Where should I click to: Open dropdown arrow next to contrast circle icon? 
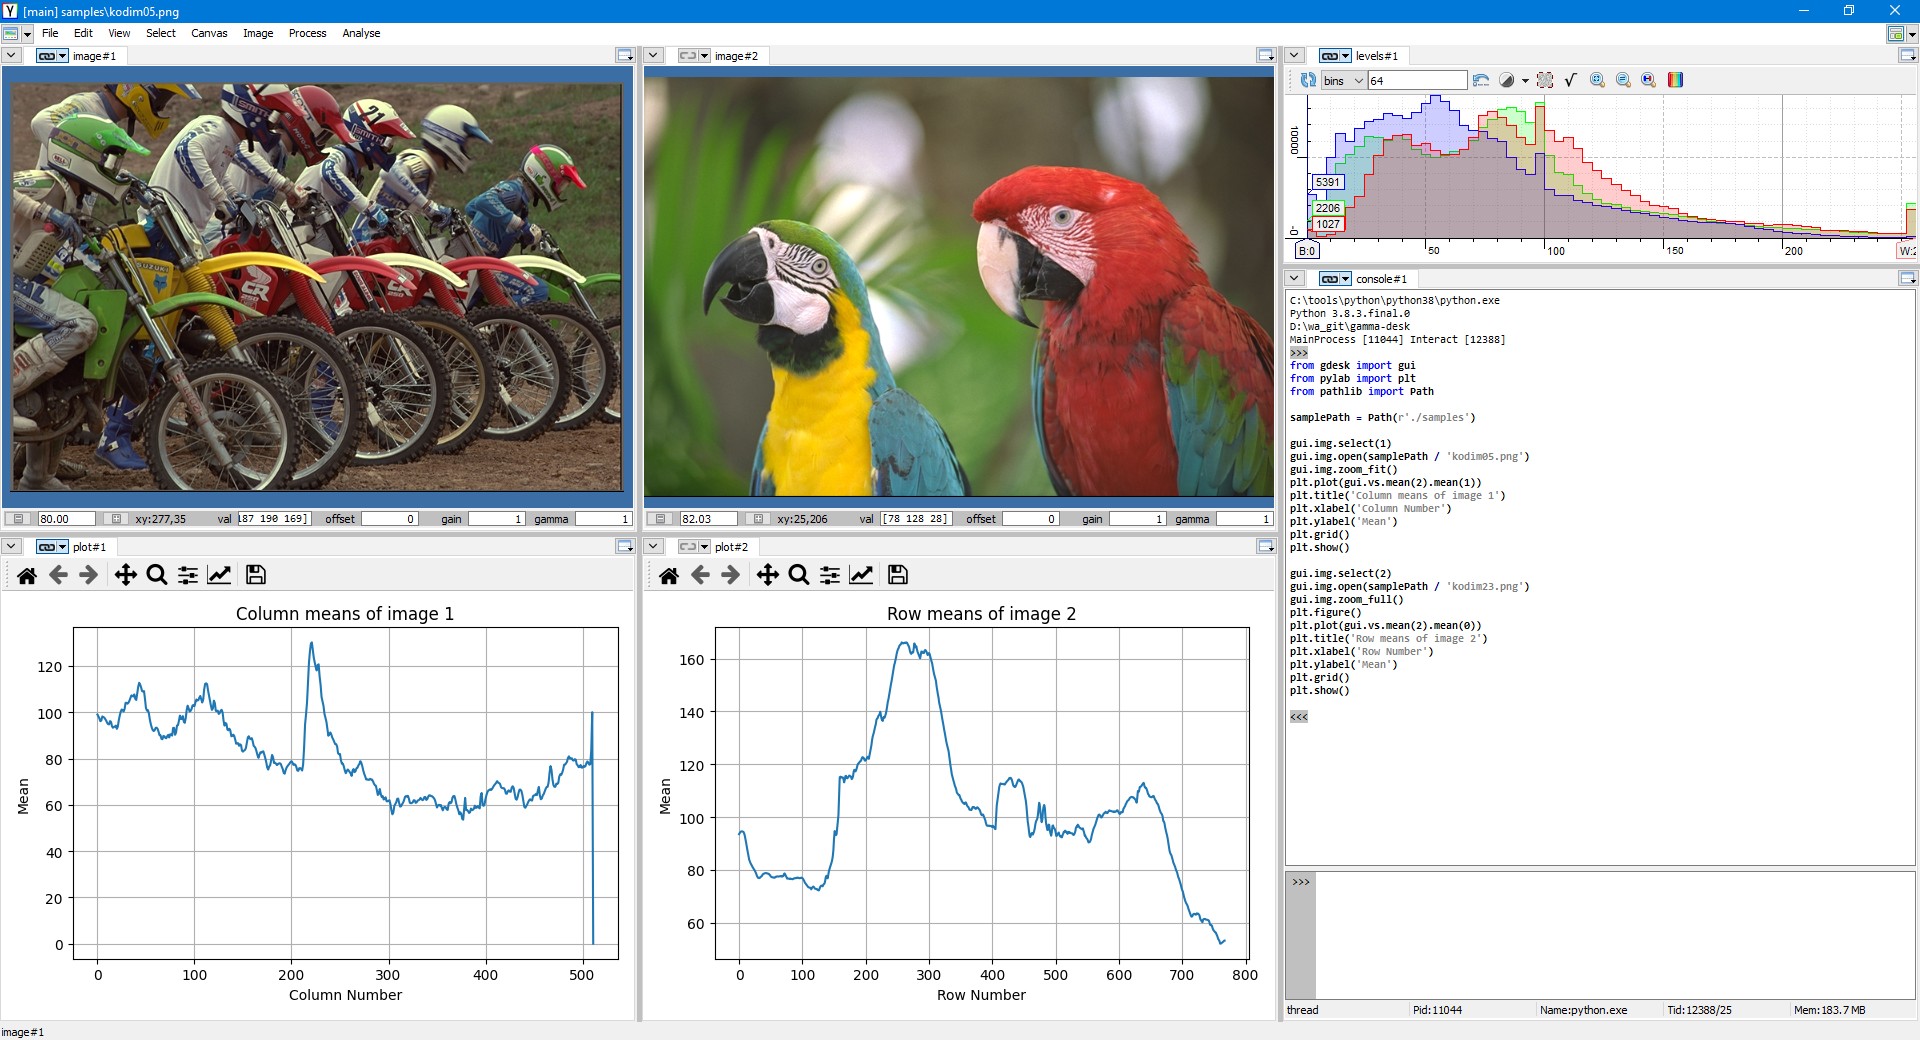point(1525,81)
